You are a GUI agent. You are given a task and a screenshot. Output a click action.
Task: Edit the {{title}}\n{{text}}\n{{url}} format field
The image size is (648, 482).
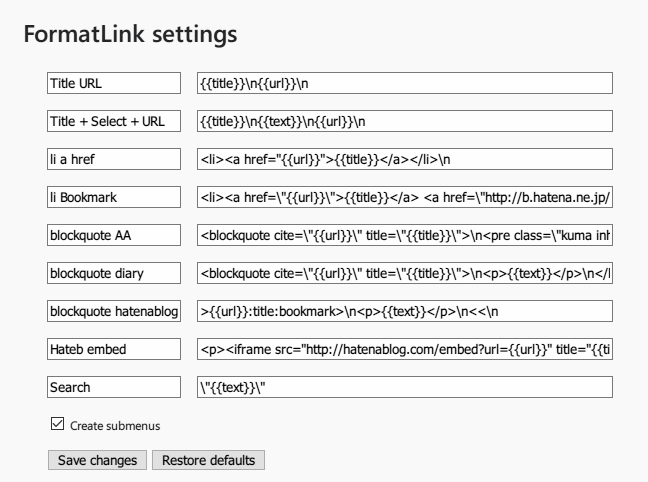405,121
